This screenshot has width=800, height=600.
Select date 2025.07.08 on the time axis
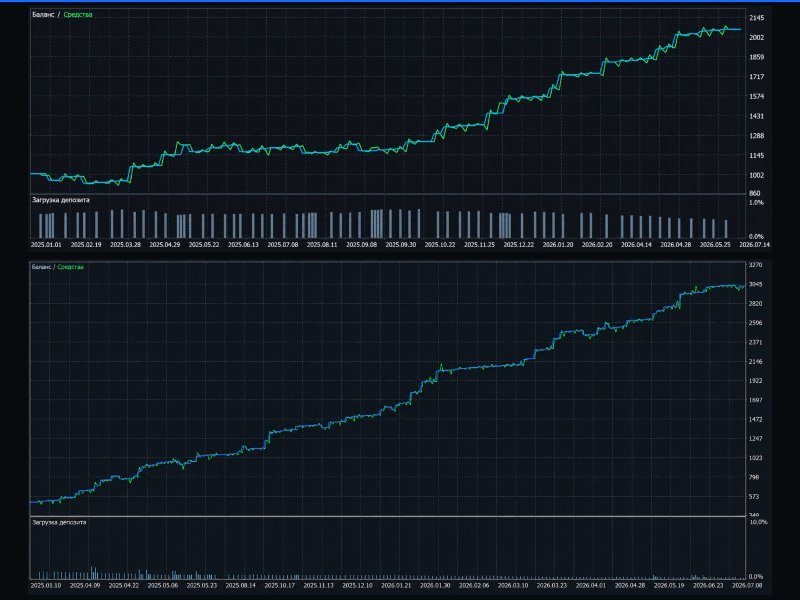[283, 245]
